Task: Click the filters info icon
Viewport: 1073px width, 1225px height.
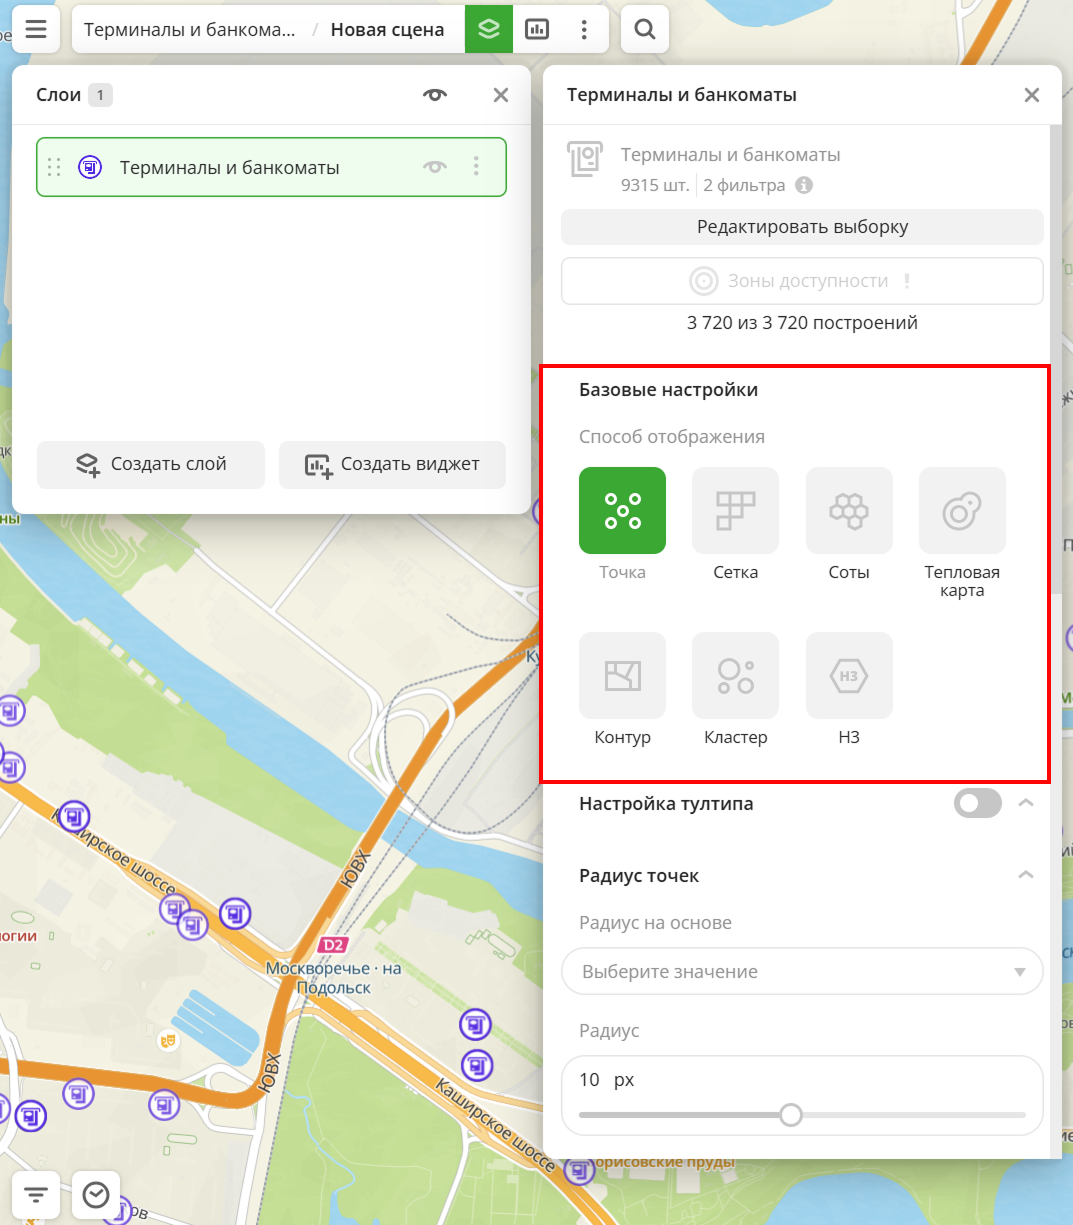Action: pos(804,185)
